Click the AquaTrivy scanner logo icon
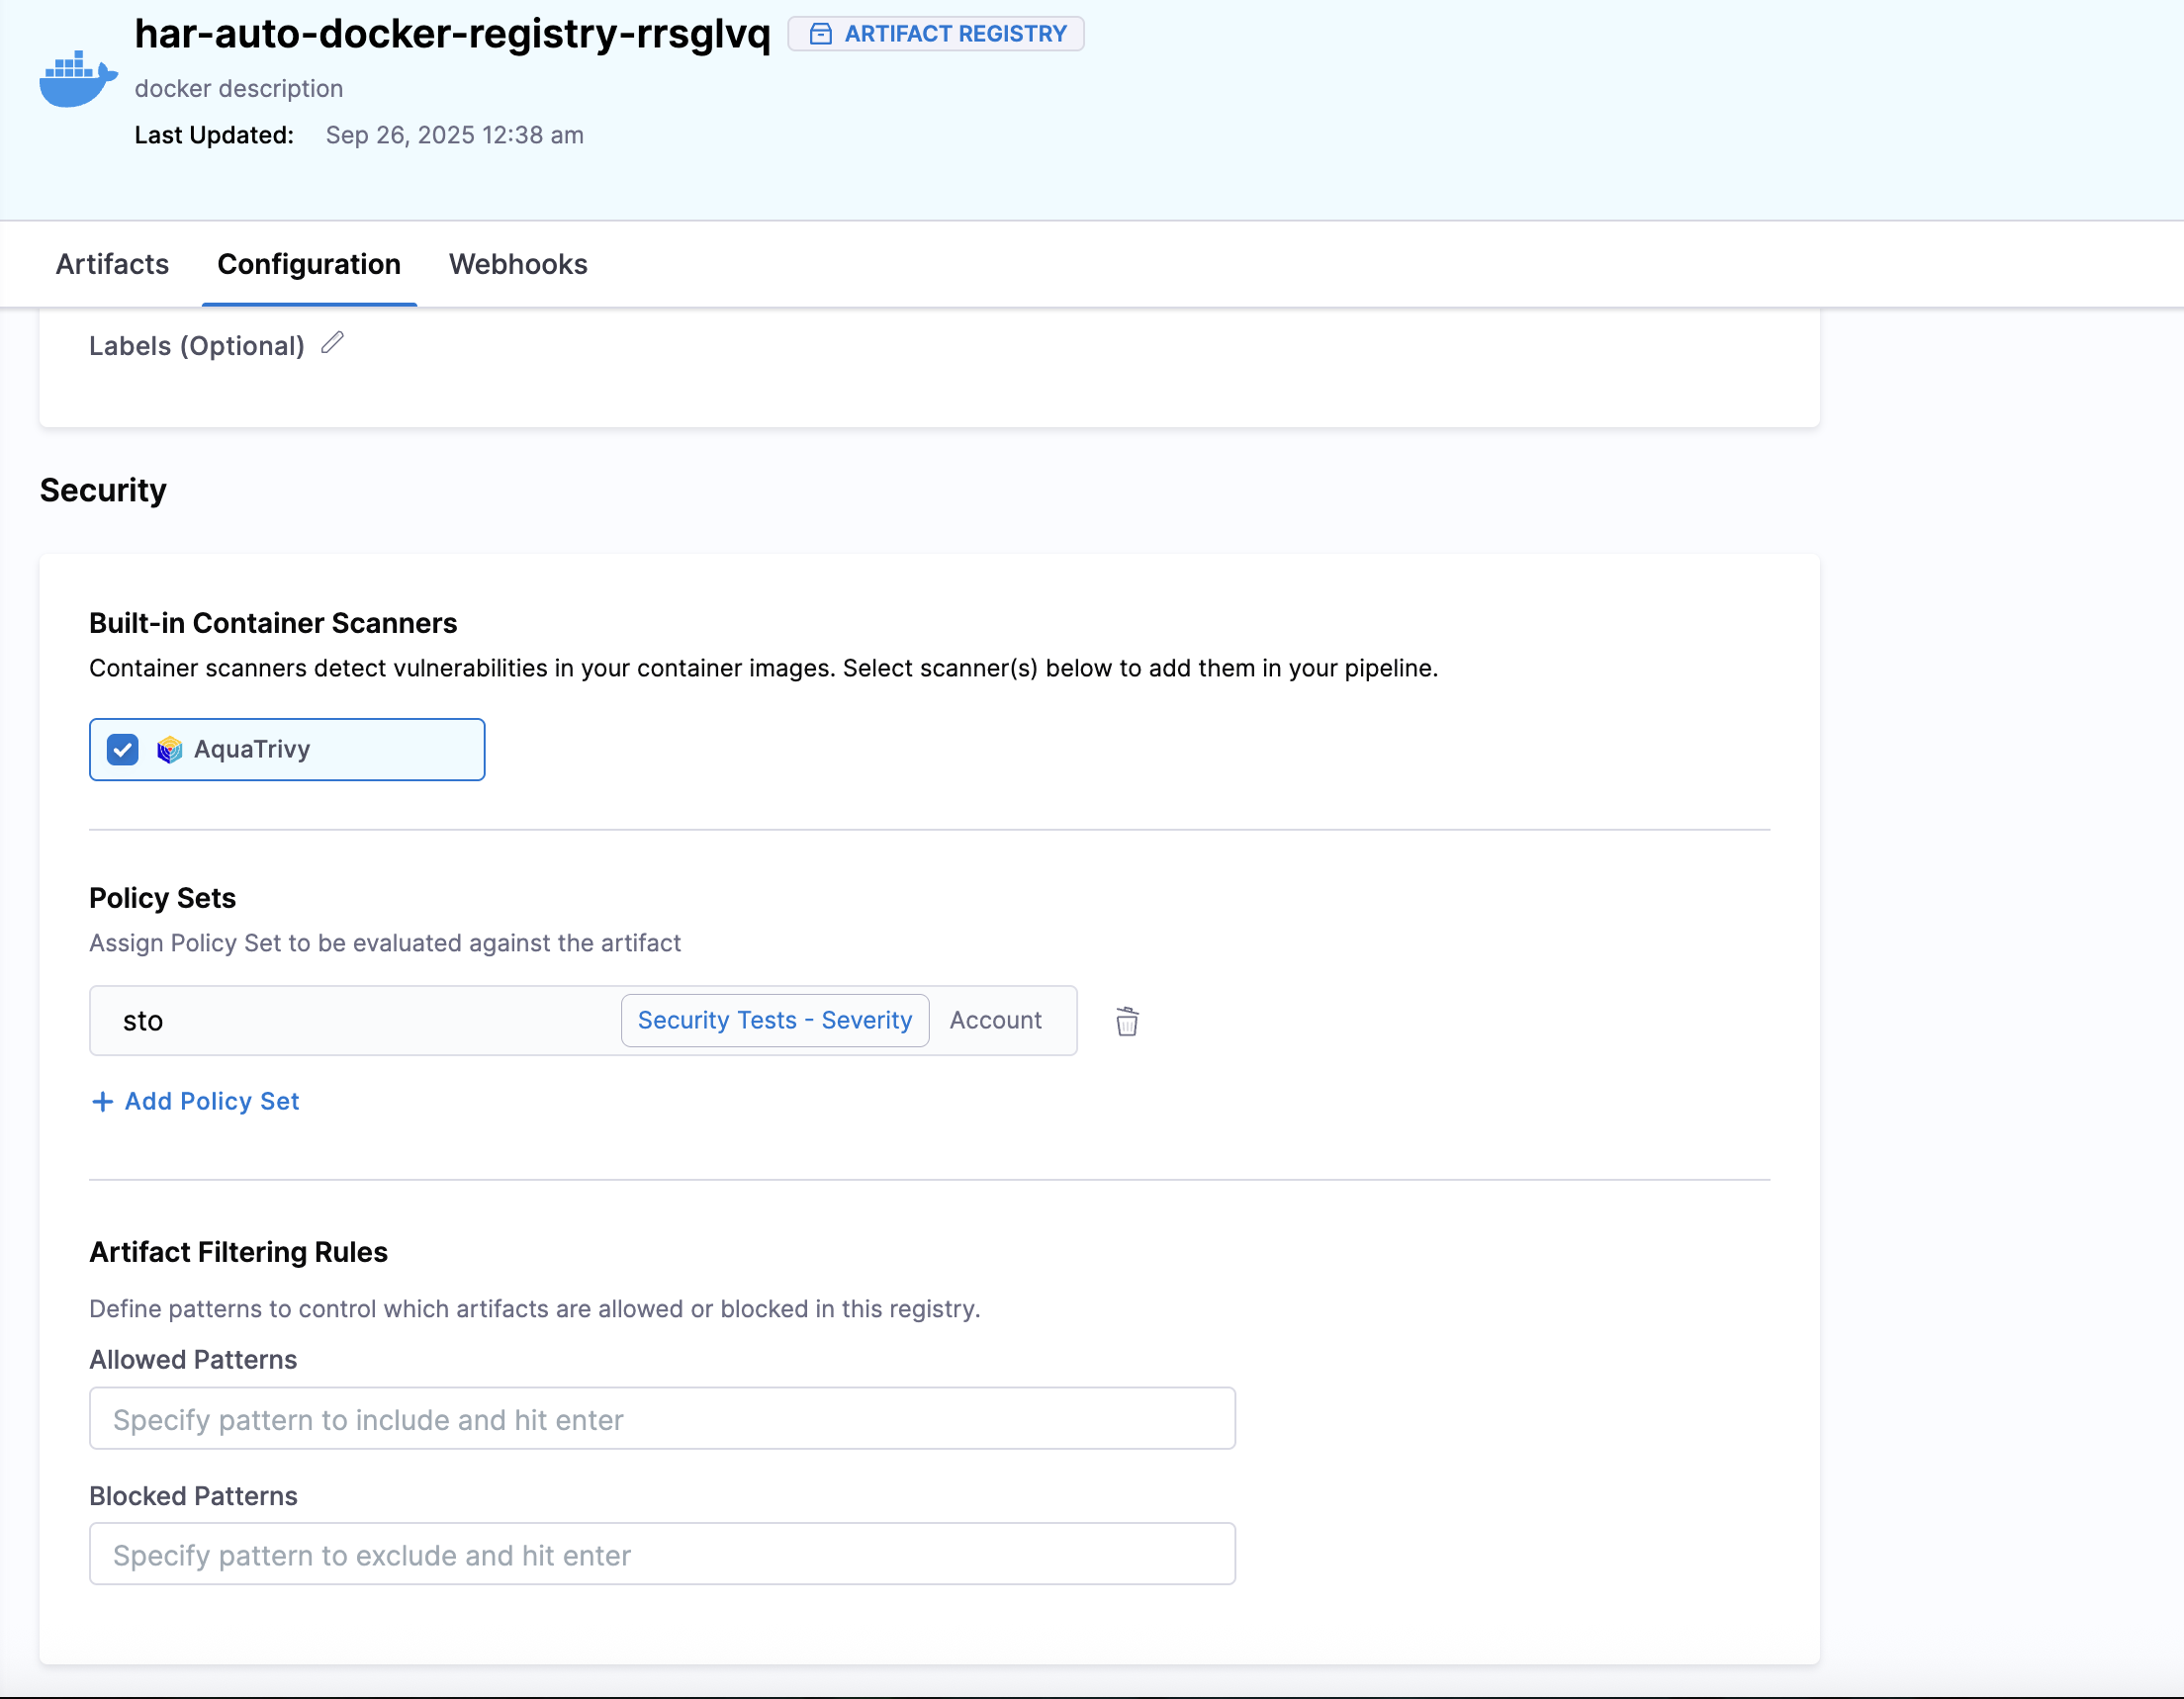Image resolution: width=2184 pixels, height=1699 pixels. 169,749
